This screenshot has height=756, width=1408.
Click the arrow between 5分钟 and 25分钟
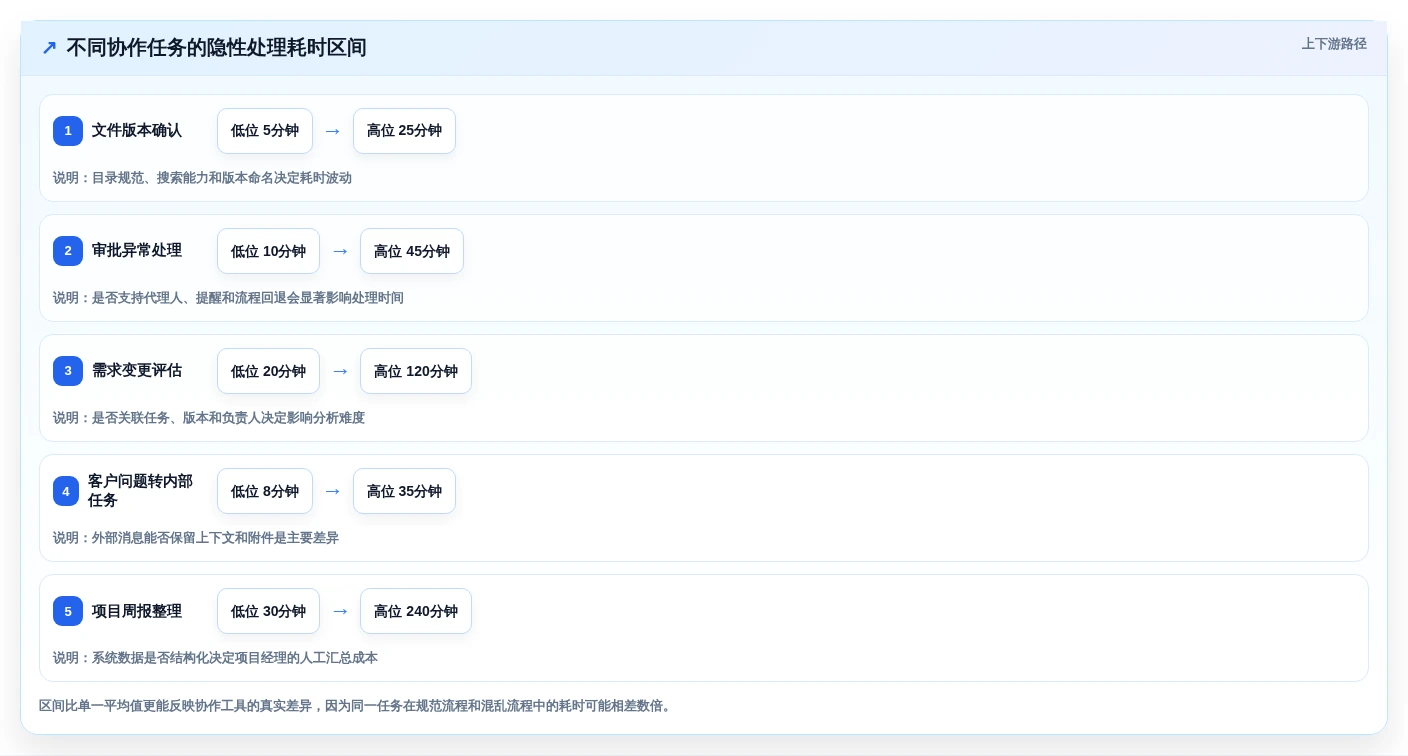[333, 131]
